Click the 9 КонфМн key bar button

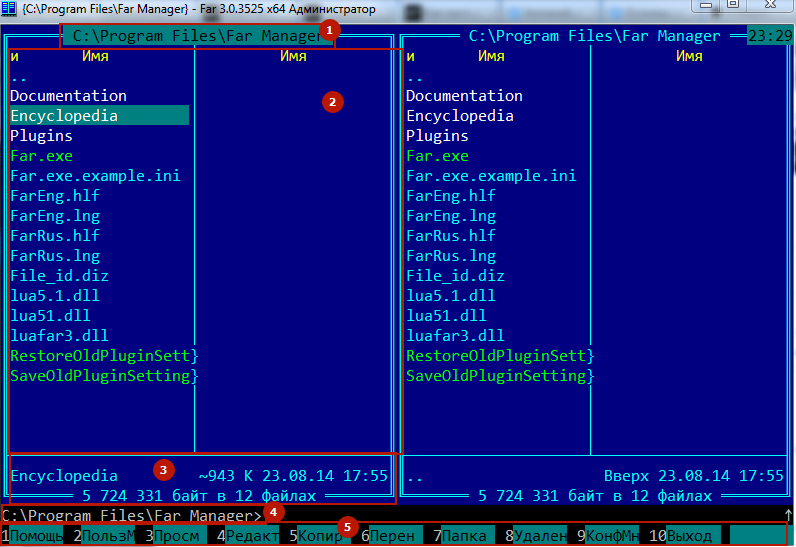(x=608, y=535)
